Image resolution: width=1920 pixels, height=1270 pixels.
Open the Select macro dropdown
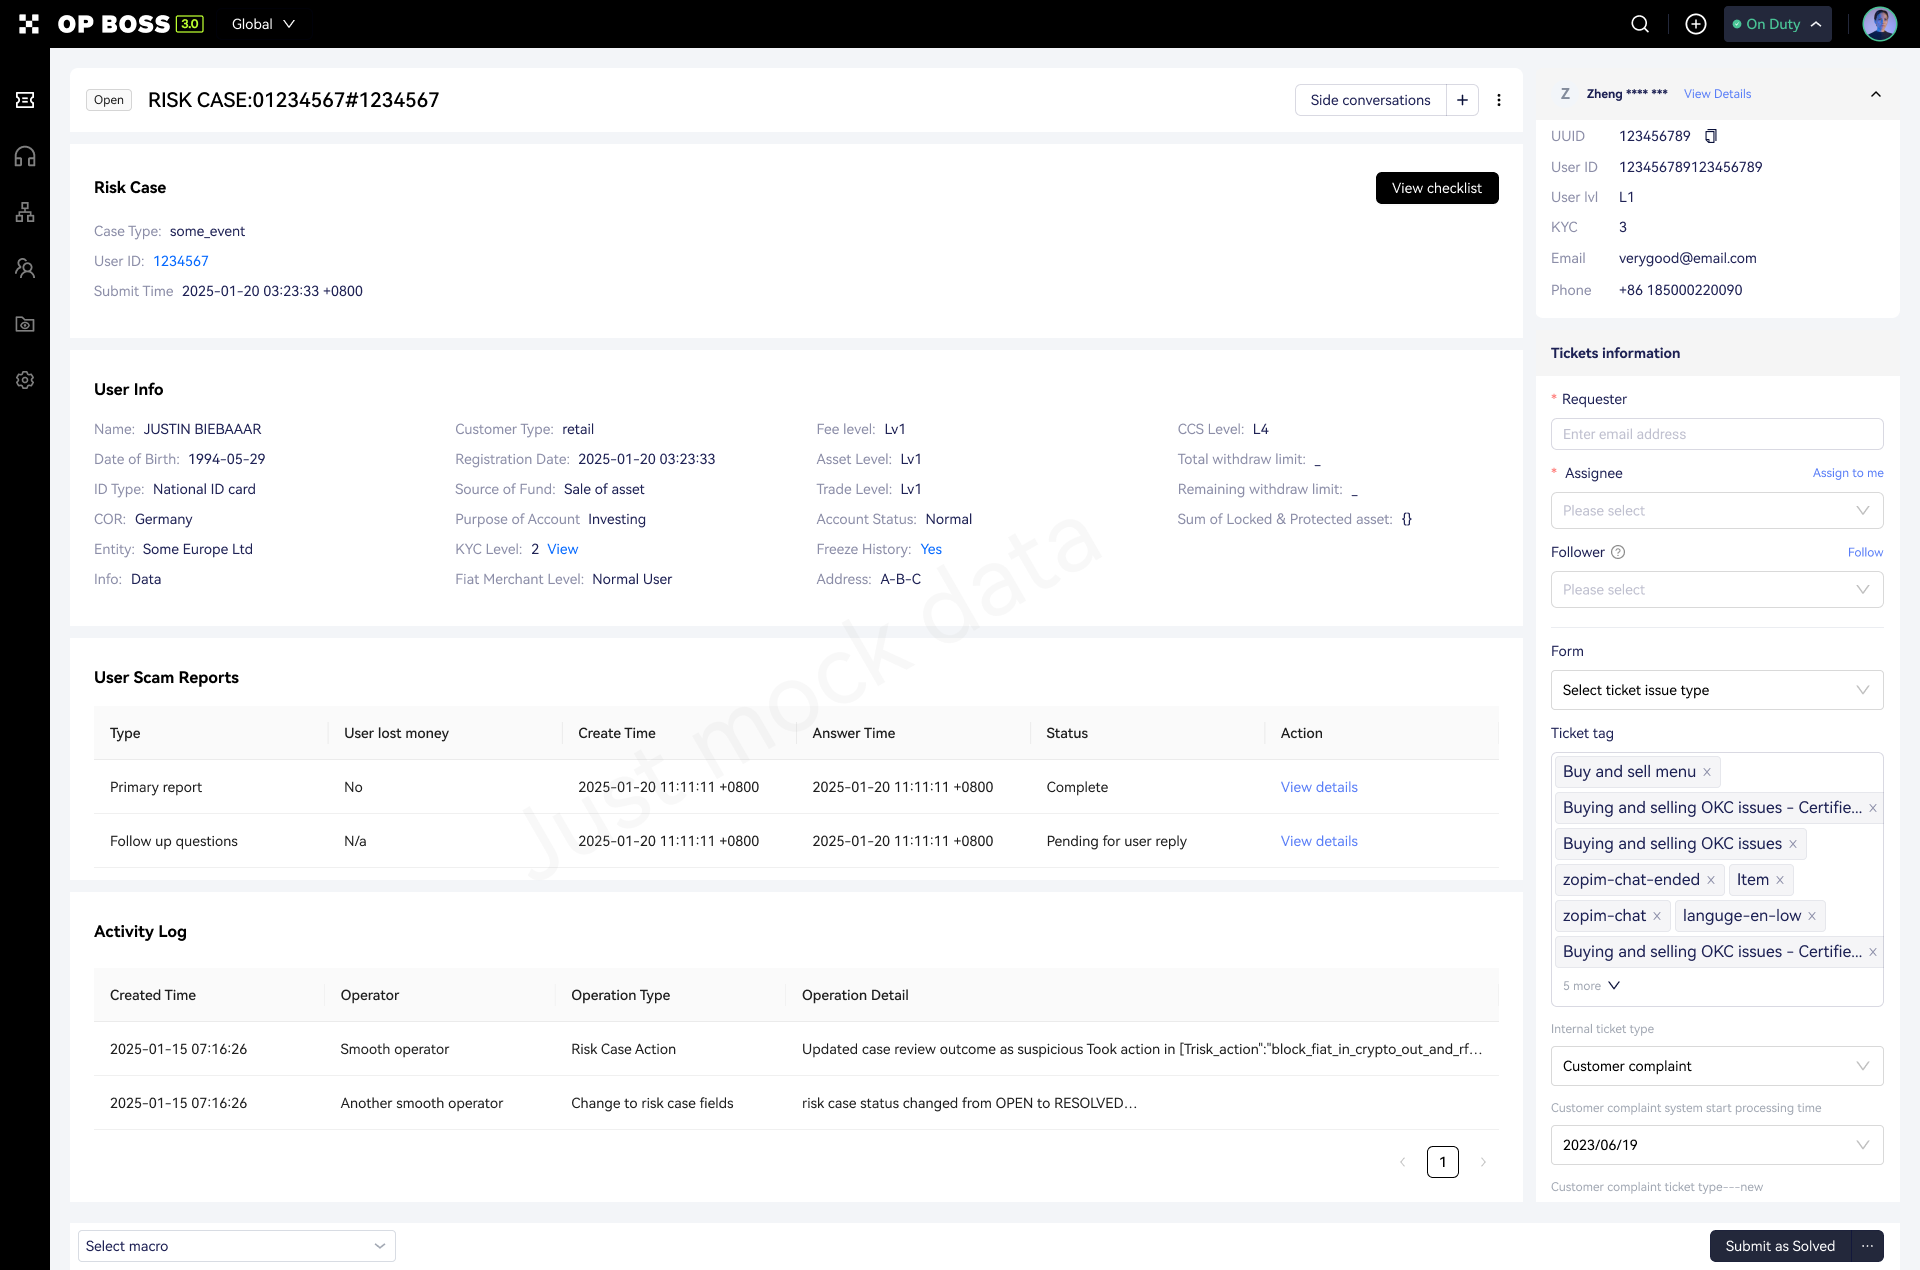(x=236, y=1246)
